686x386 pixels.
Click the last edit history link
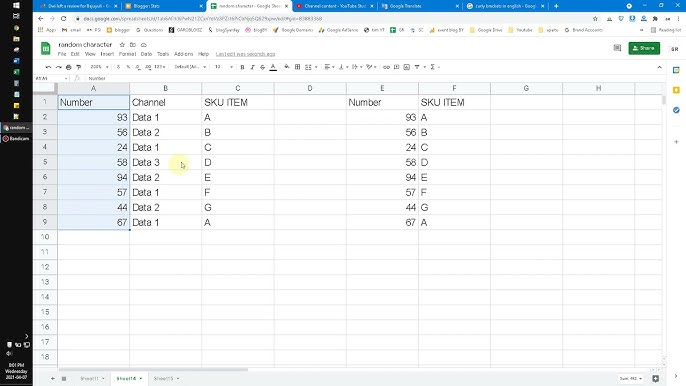point(245,54)
